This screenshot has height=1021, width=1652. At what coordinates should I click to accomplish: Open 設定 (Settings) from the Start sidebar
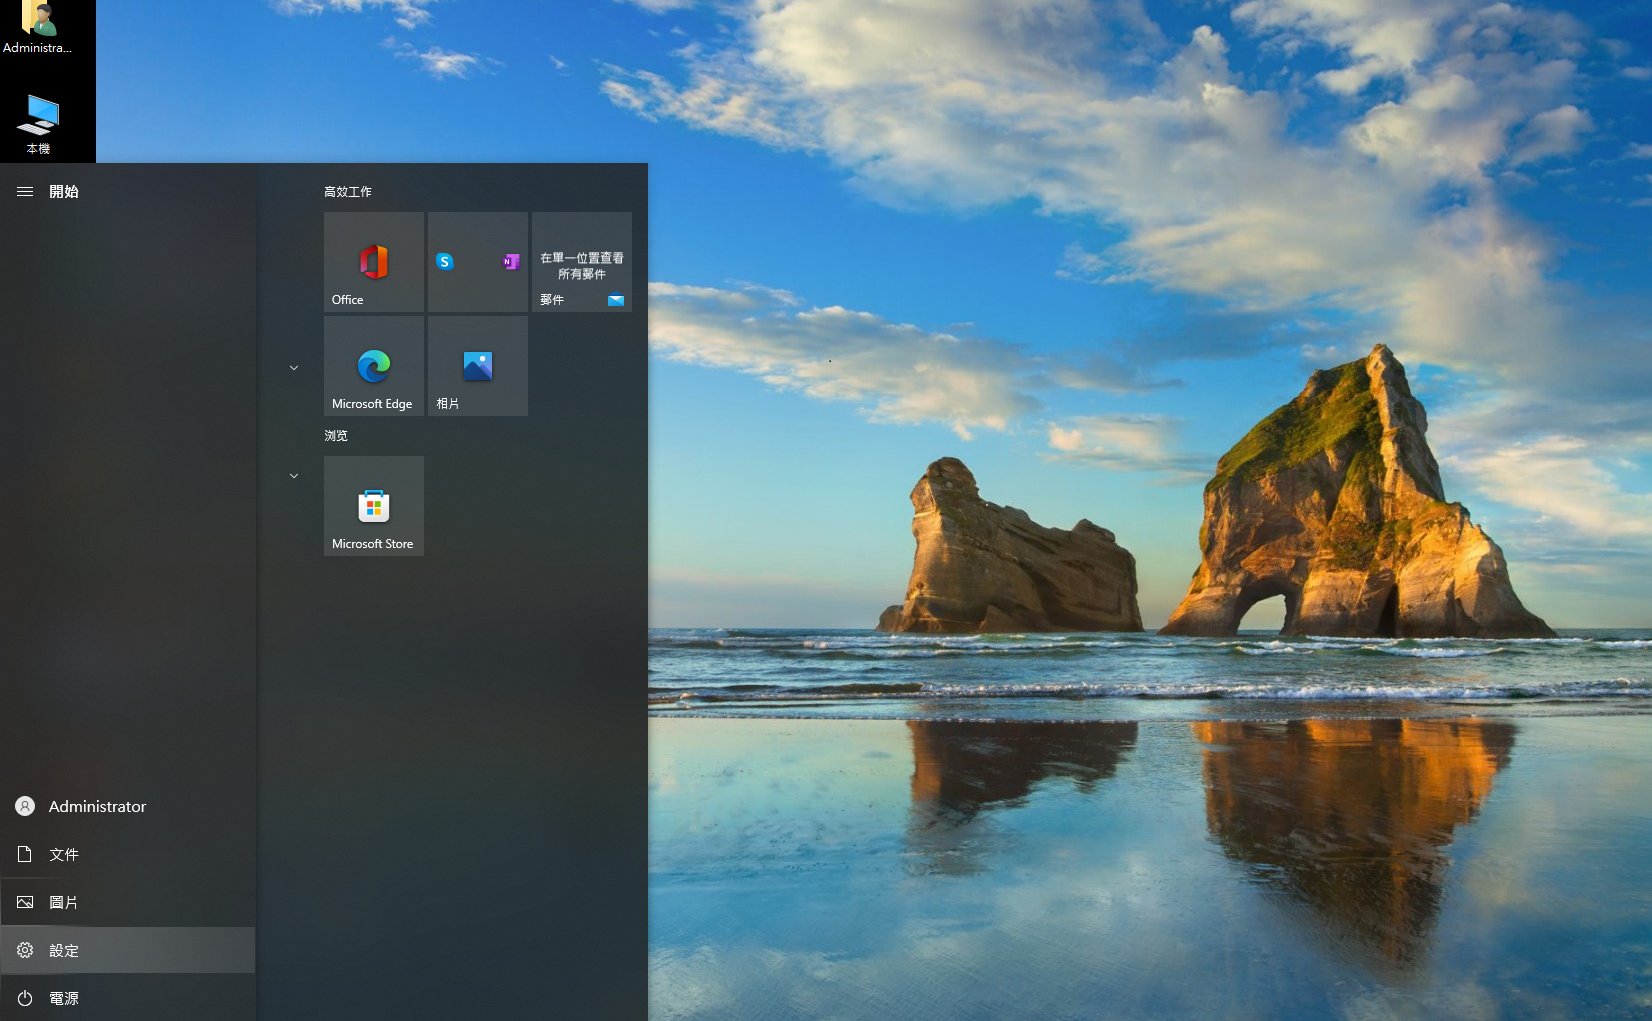[64, 950]
